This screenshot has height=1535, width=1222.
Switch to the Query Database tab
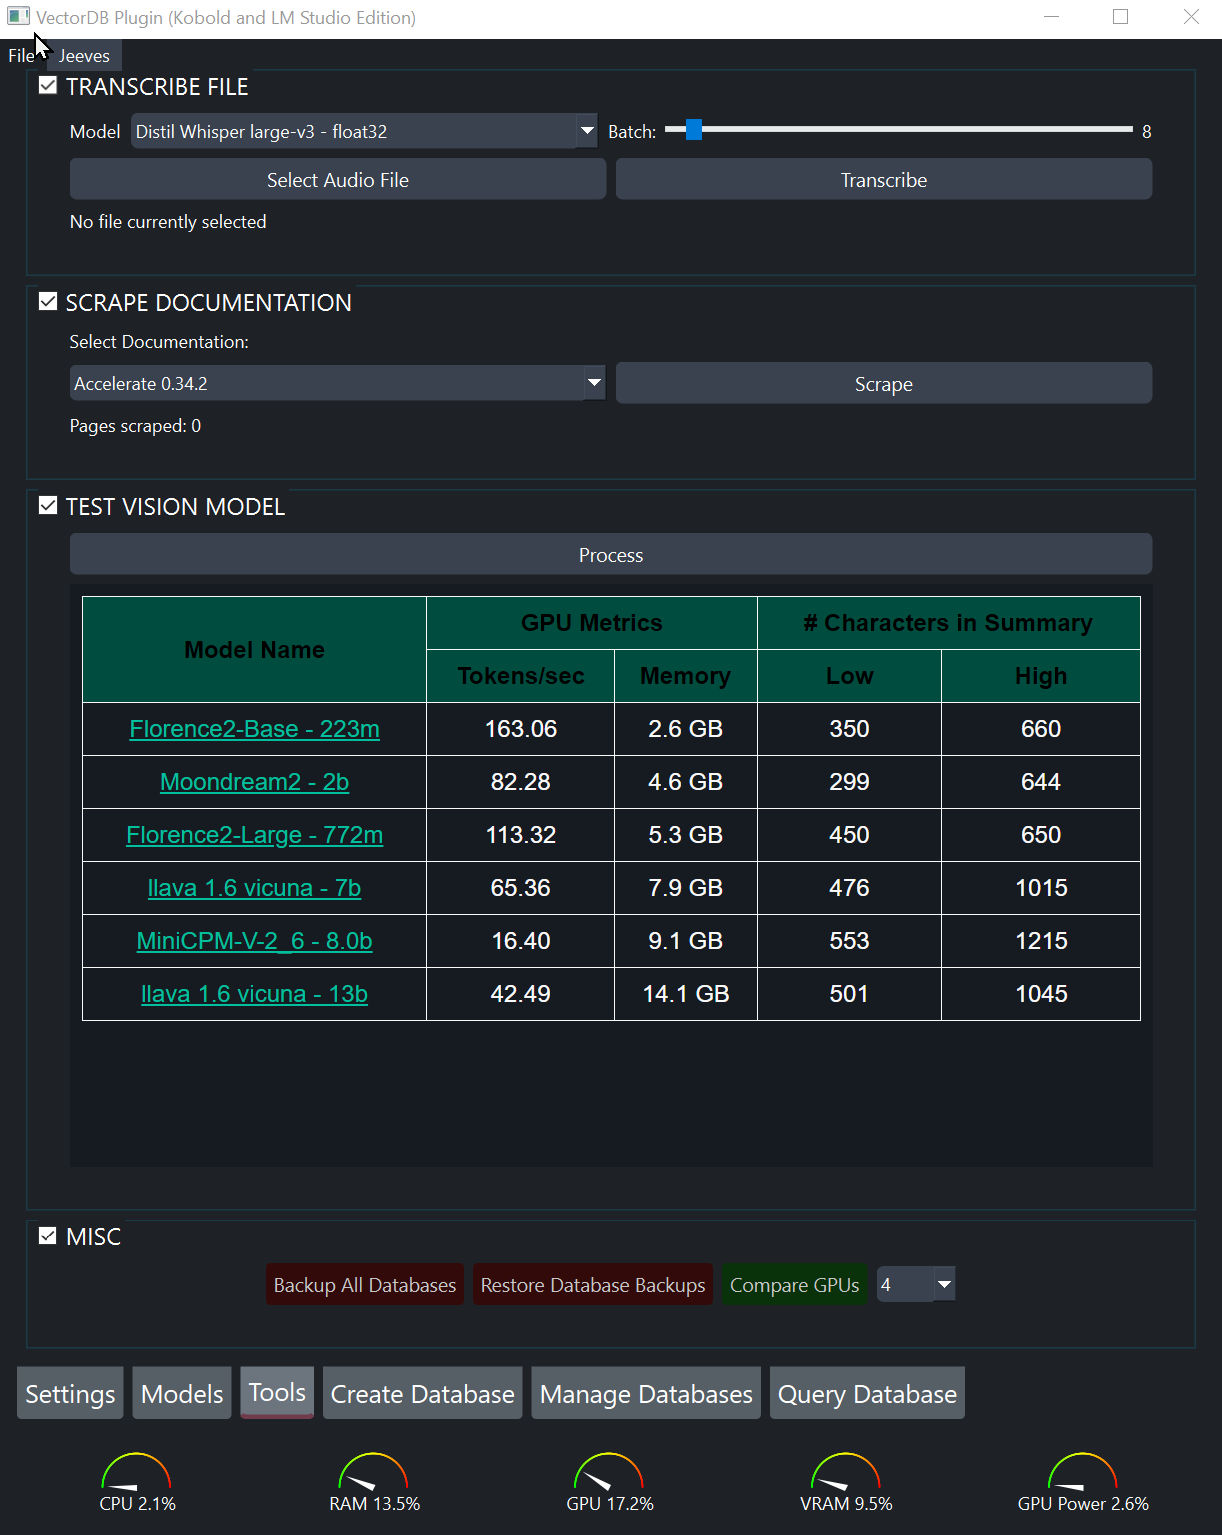click(867, 1393)
